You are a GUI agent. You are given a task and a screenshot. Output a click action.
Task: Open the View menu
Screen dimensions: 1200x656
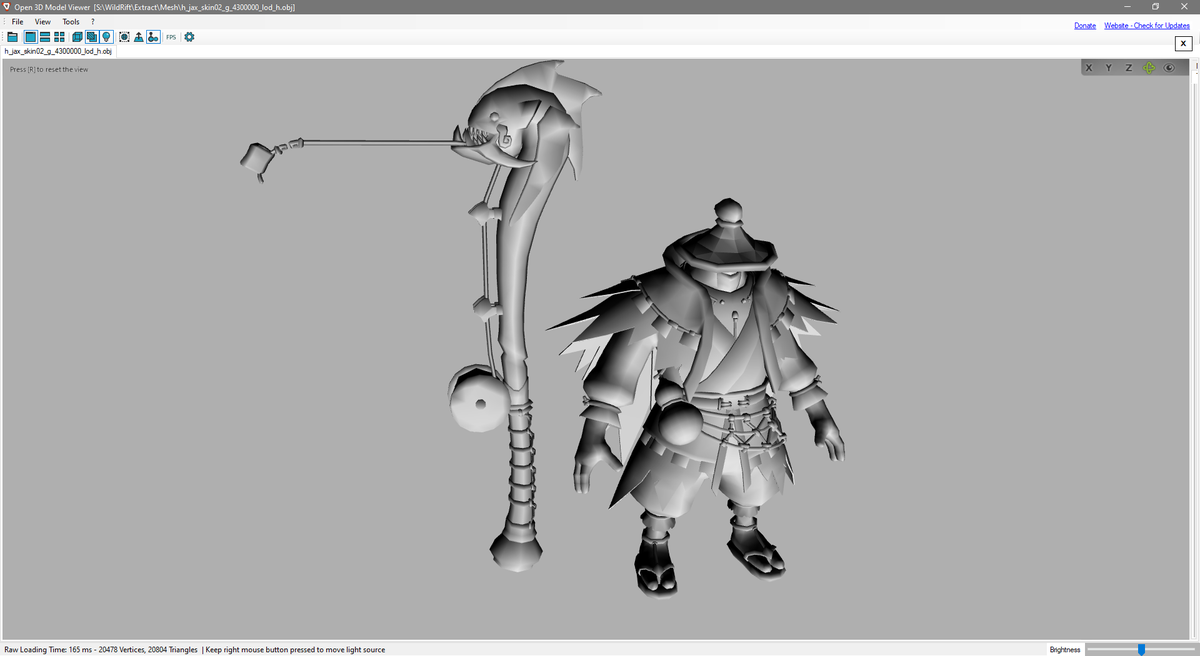(x=42, y=21)
